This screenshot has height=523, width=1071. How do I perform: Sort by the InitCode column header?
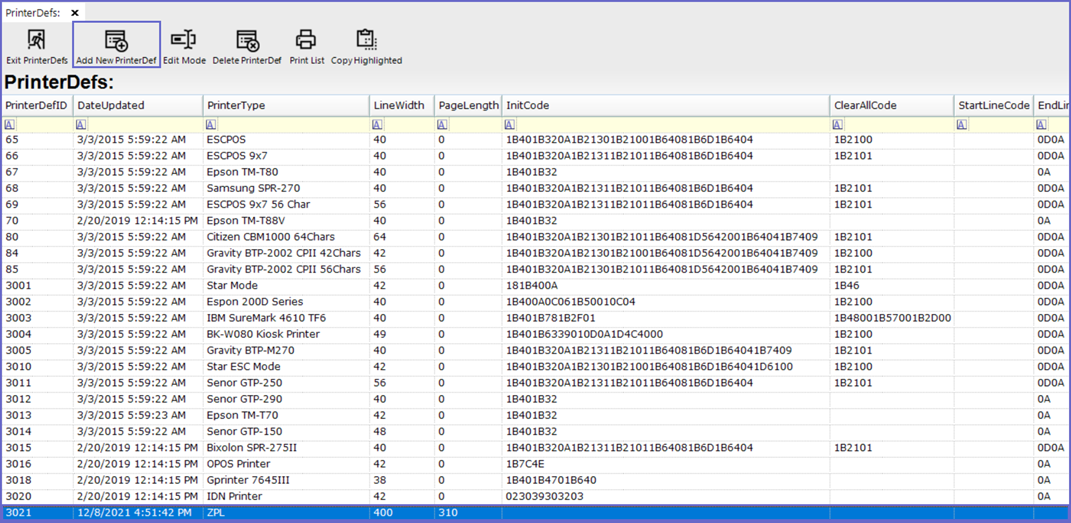pos(528,105)
